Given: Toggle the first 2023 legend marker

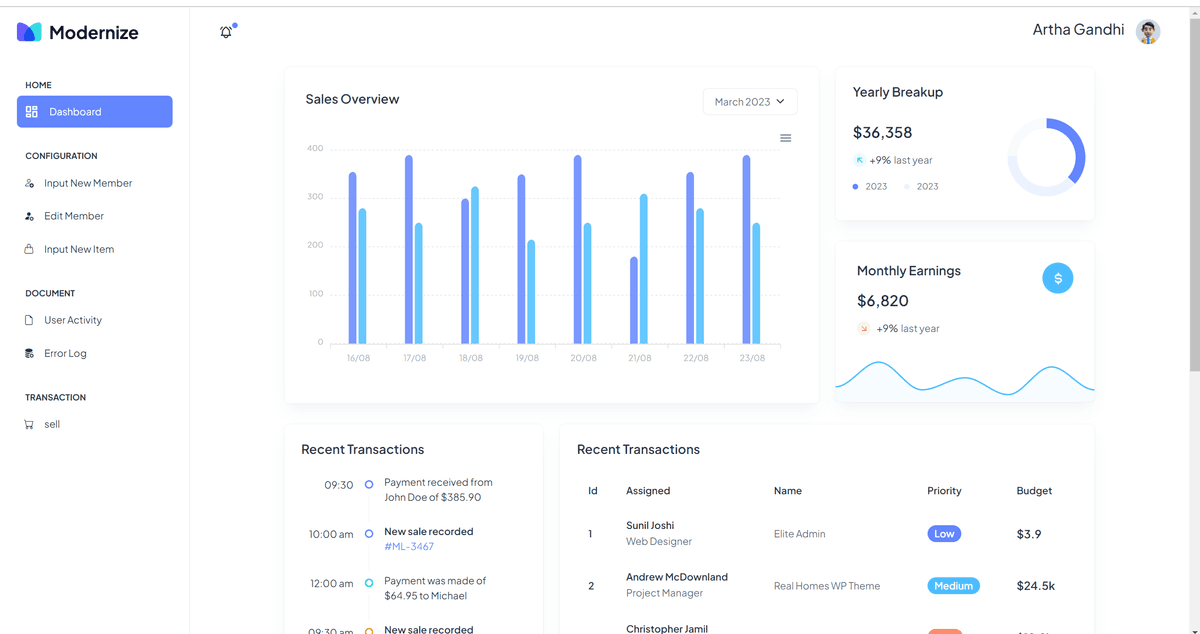Looking at the screenshot, I should pyautogui.click(x=856, y=187).
